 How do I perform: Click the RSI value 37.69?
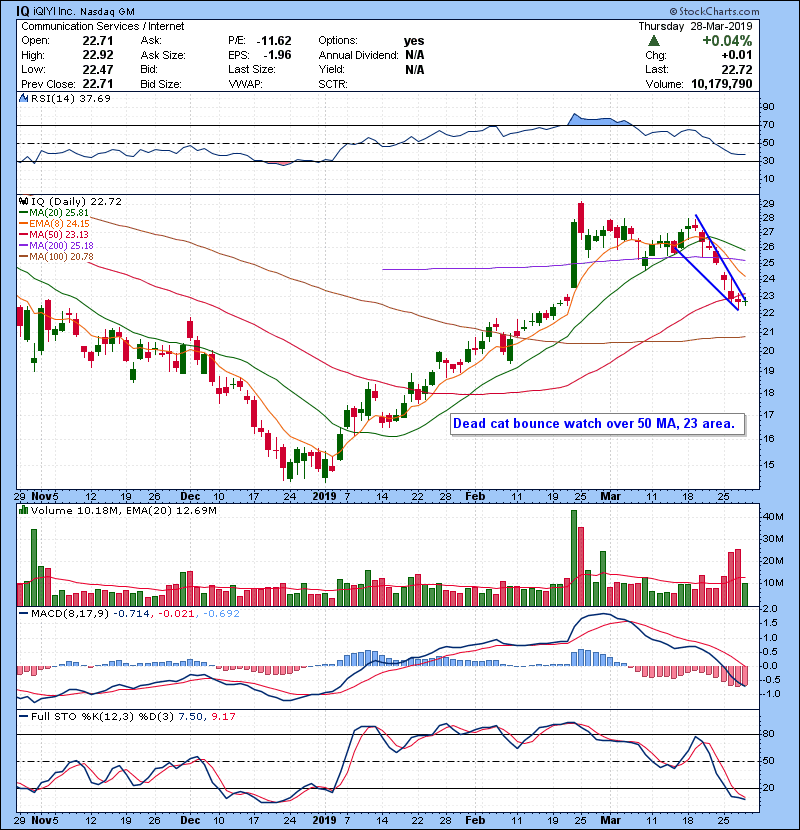tap(96, 98)
